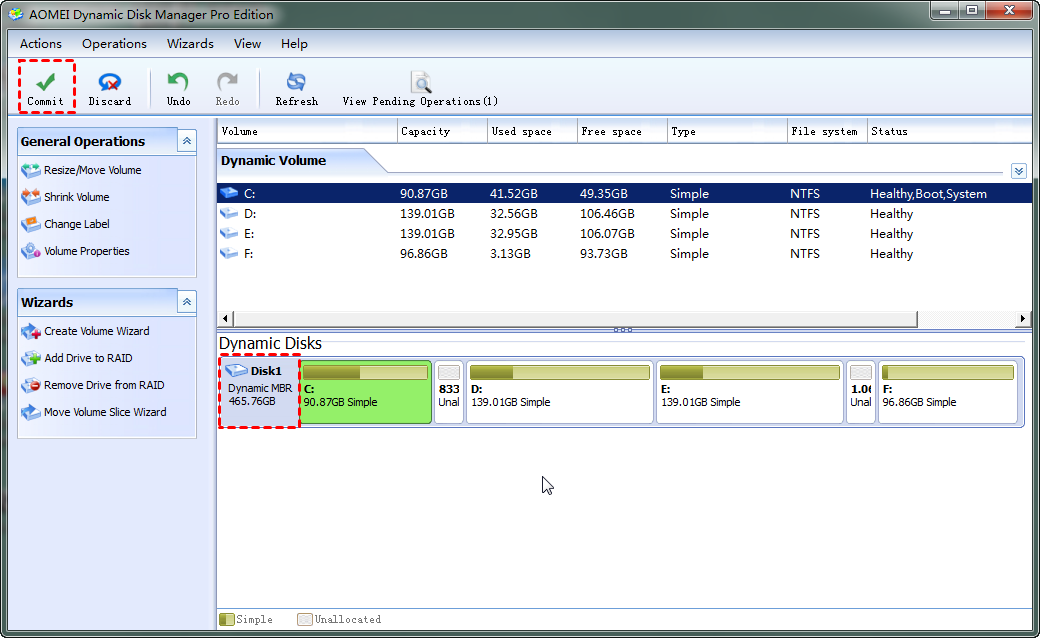1040x638 pixels.
Task: Click the volume list left scroll arrow
Action: [225, 318]
